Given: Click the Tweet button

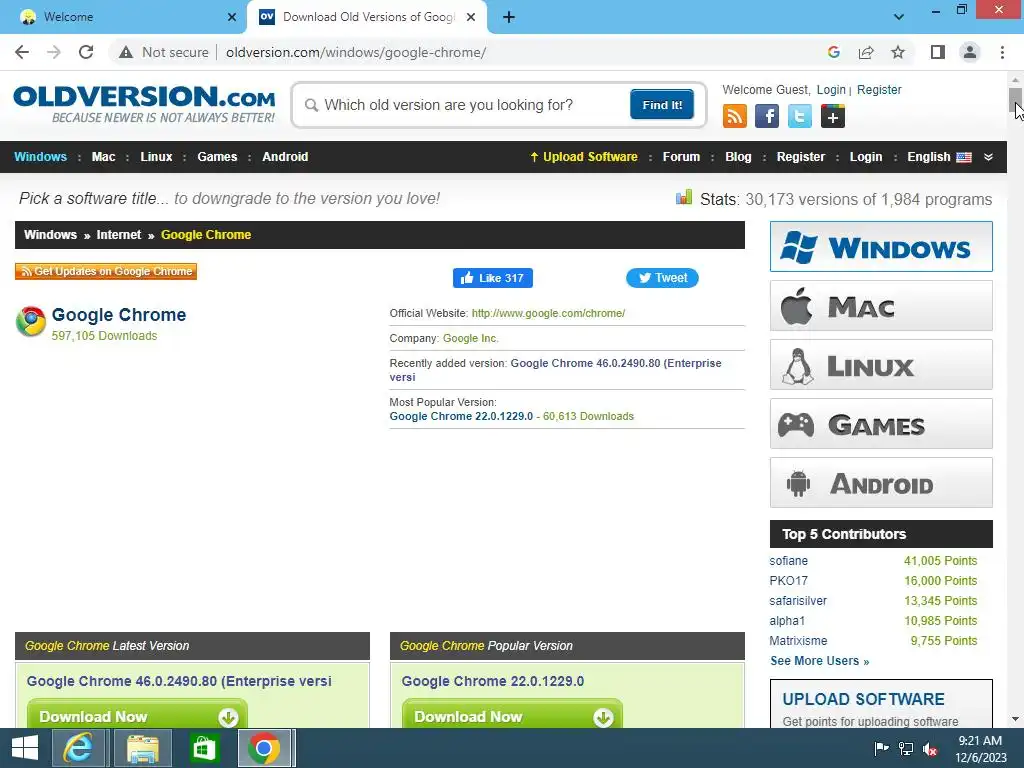Looking at the screenshot, I should point(662,278).
